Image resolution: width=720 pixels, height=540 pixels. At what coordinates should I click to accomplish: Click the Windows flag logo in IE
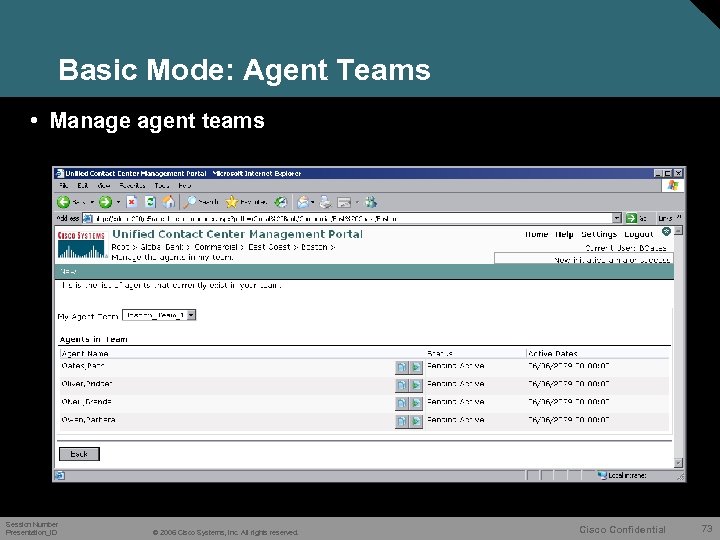(x=673, y=186)
